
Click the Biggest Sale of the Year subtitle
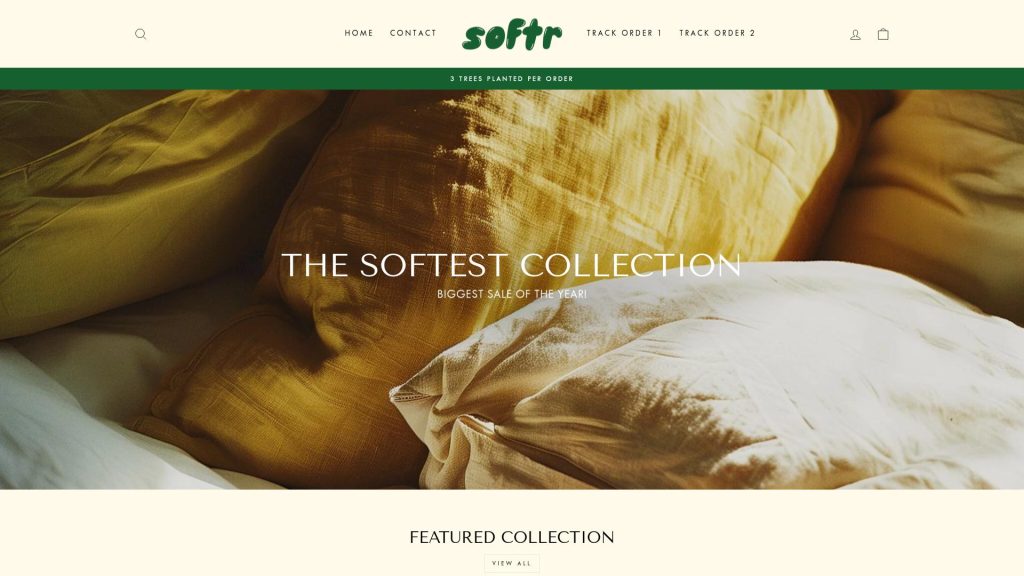pos(511,294)
